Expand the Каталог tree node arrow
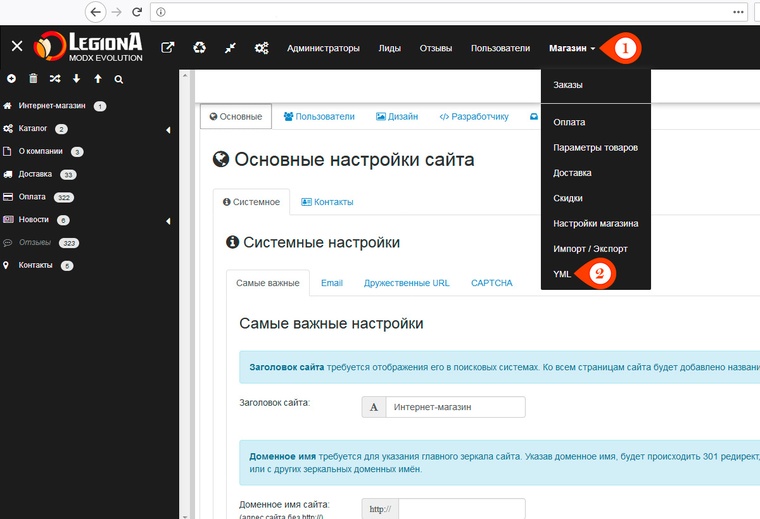The height and width of the screenshot is (519, 760). (x=168, y=130)
